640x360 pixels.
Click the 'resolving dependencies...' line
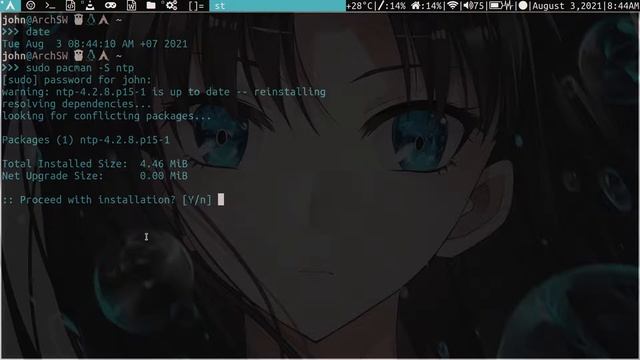pyautogui.click(x=76, y=104)
